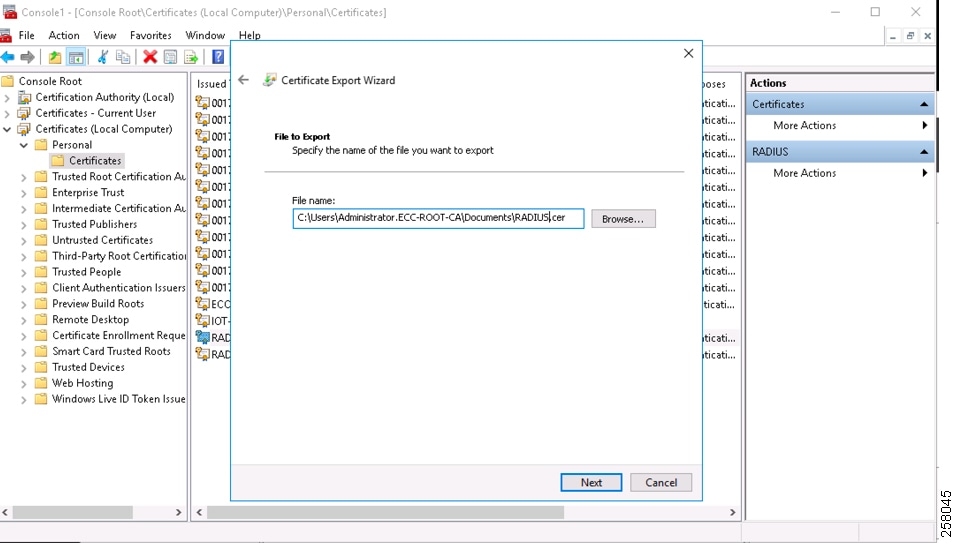
Task: Click the selected RAD certificate icon in list
Action: click(x=203, y=337)
